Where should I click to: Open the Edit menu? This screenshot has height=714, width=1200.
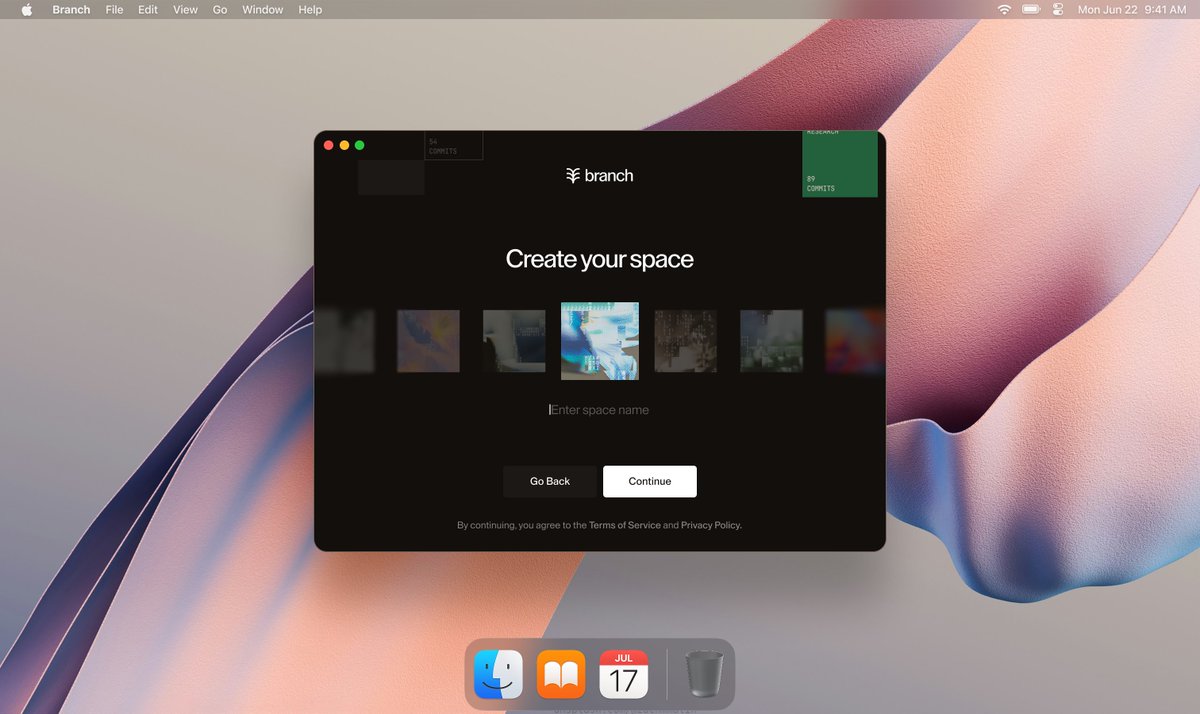tap(148, 9)
